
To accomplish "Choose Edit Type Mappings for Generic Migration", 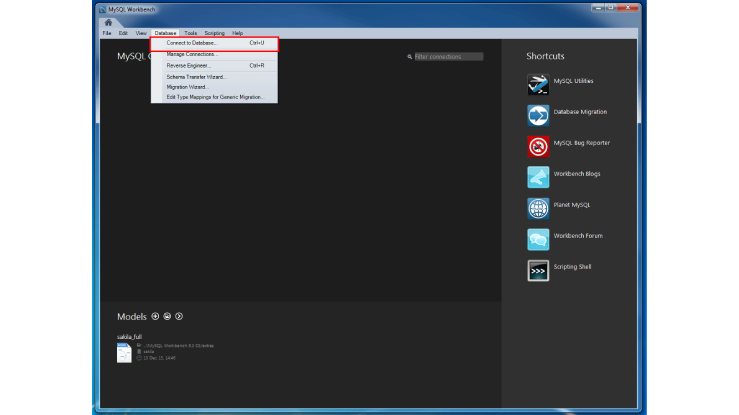I will click(214, 97).
